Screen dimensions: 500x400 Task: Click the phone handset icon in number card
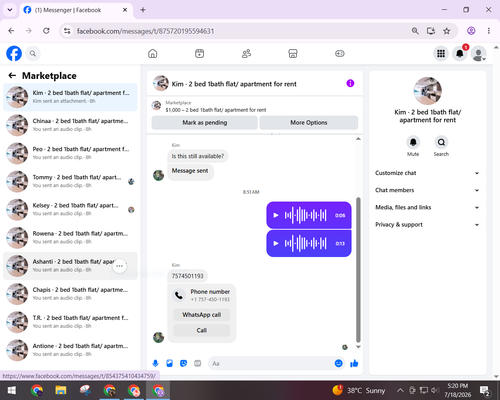click(179, 295)
